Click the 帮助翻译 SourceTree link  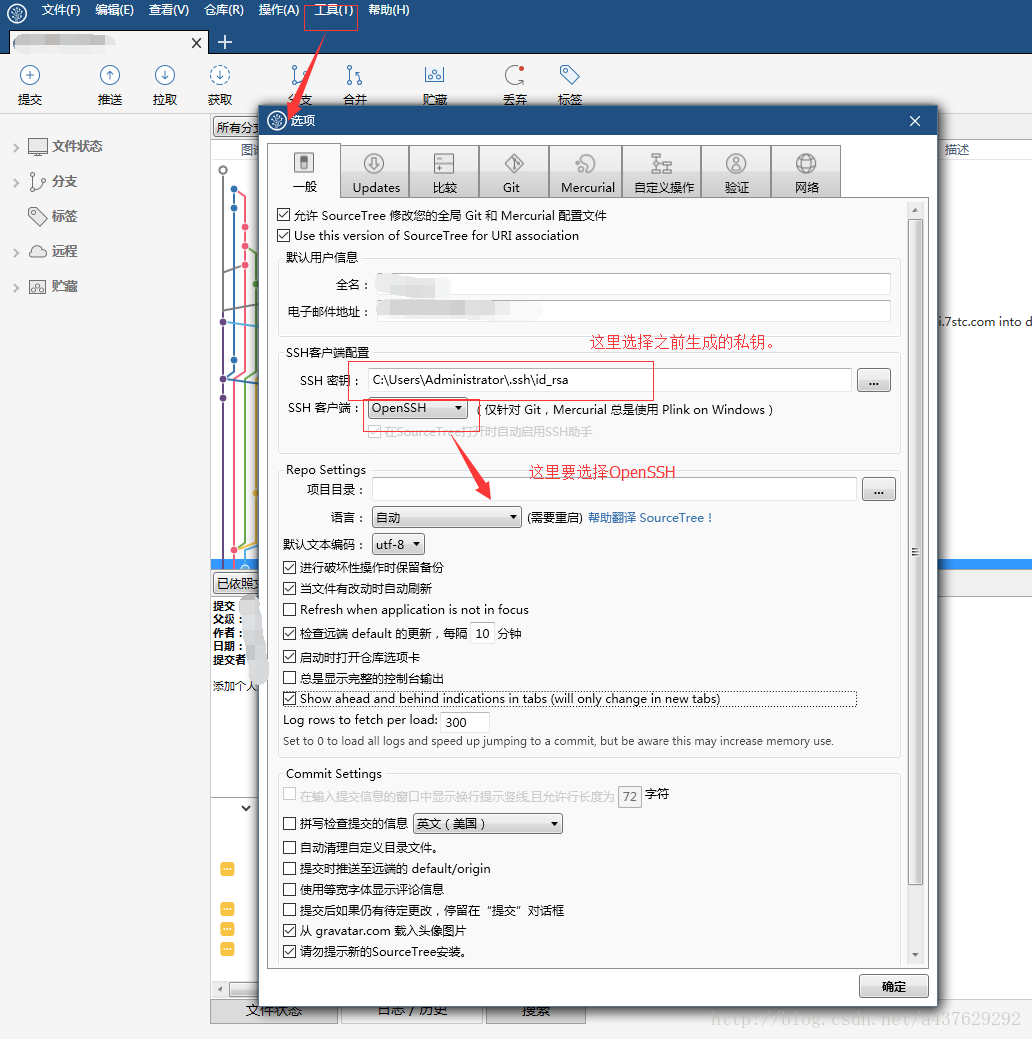[650, 518]
